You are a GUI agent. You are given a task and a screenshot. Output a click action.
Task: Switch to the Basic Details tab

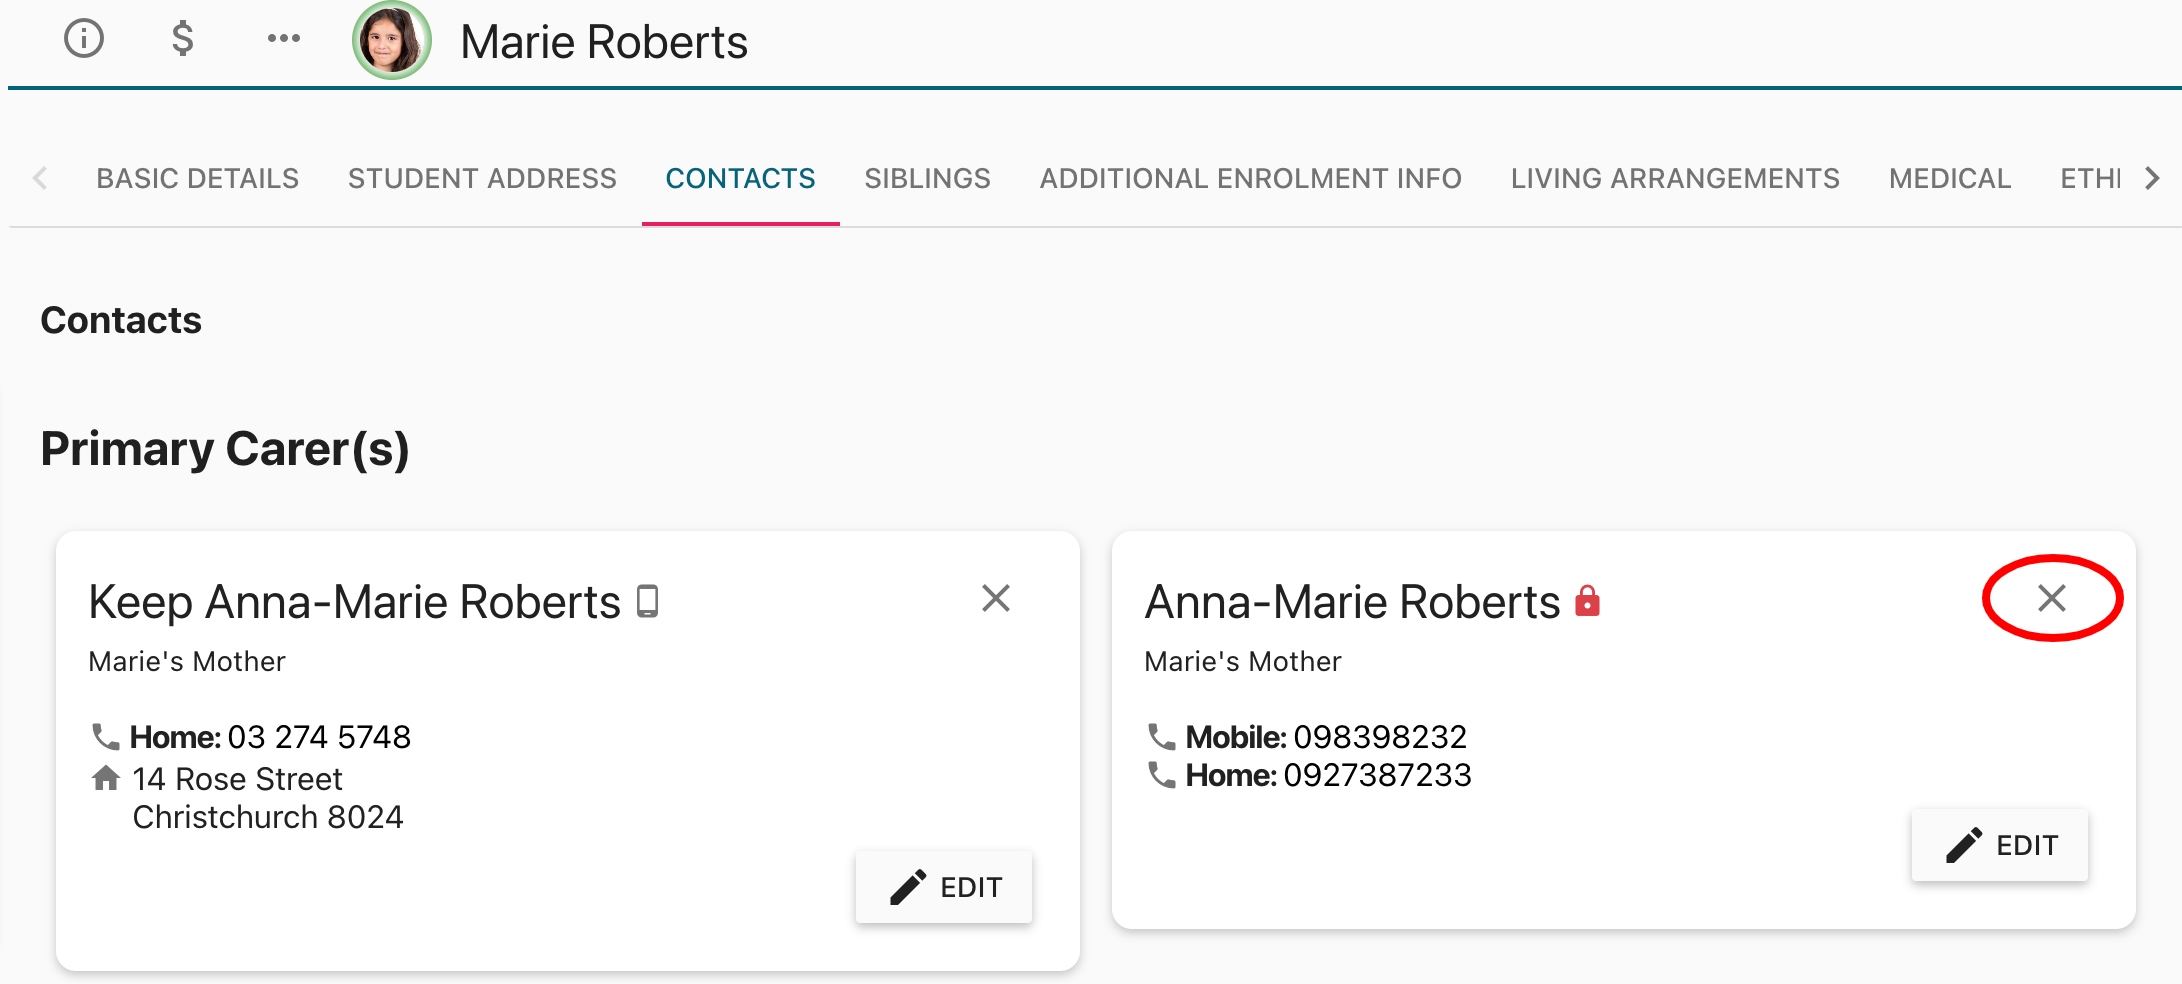tap(197, 178)
